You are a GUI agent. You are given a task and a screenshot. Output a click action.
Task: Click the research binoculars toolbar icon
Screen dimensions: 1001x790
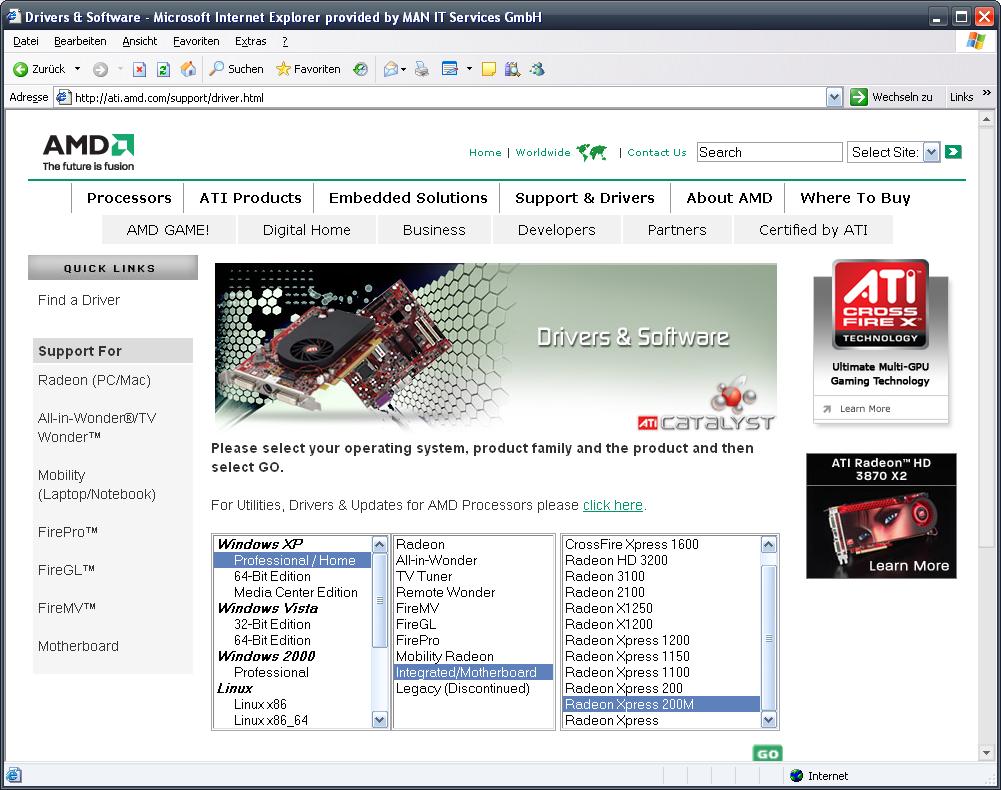[513, 69]
